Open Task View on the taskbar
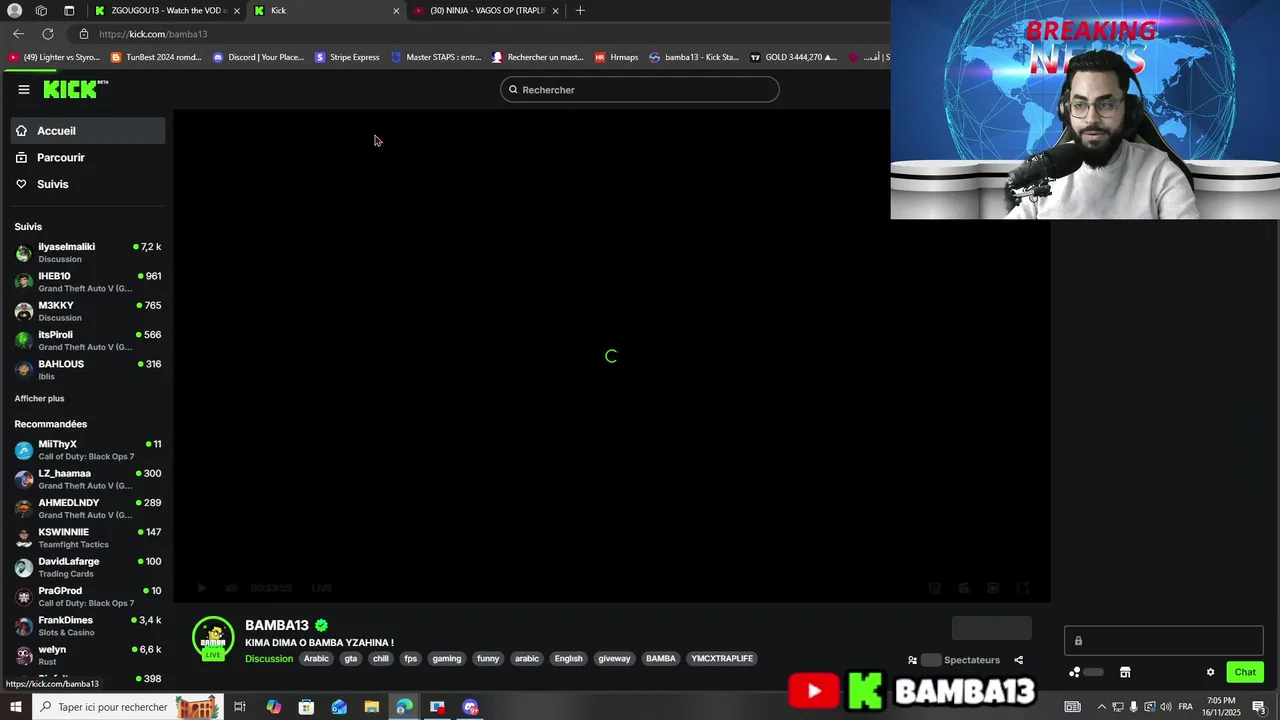Viewport: 1280px width, 720px height. coord(240,707)
